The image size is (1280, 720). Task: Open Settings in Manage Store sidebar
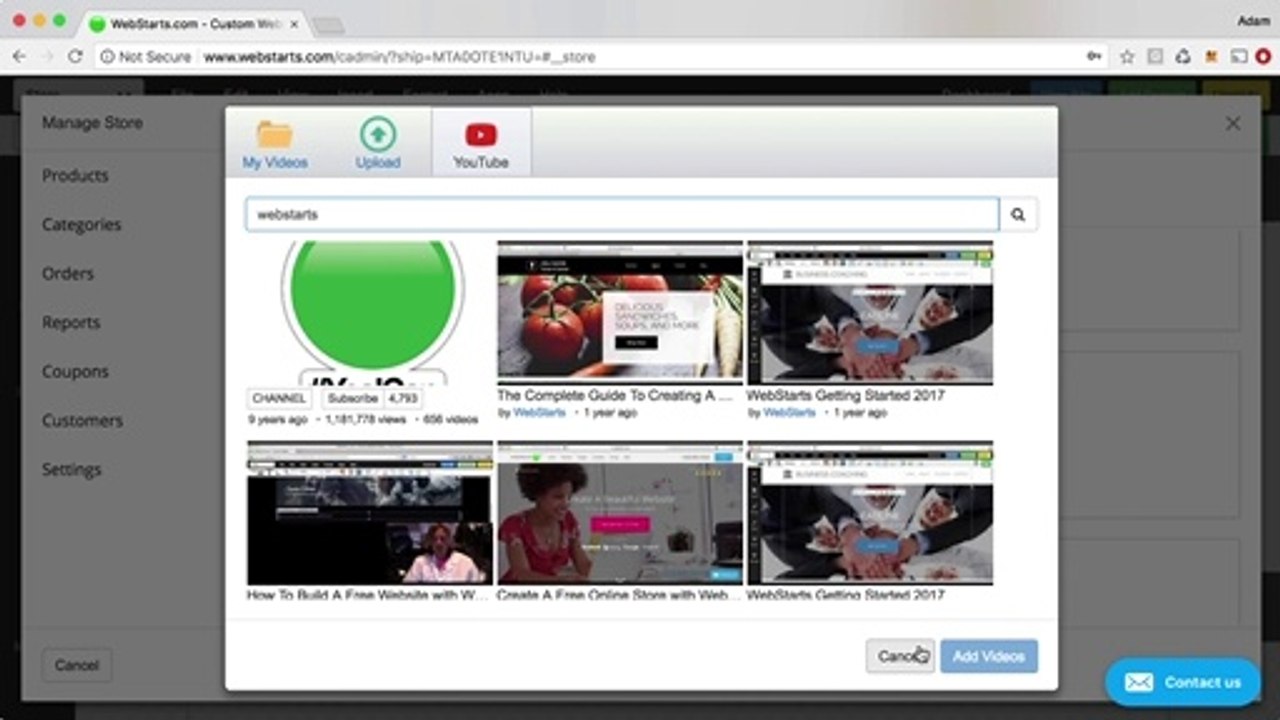[72, 469]
